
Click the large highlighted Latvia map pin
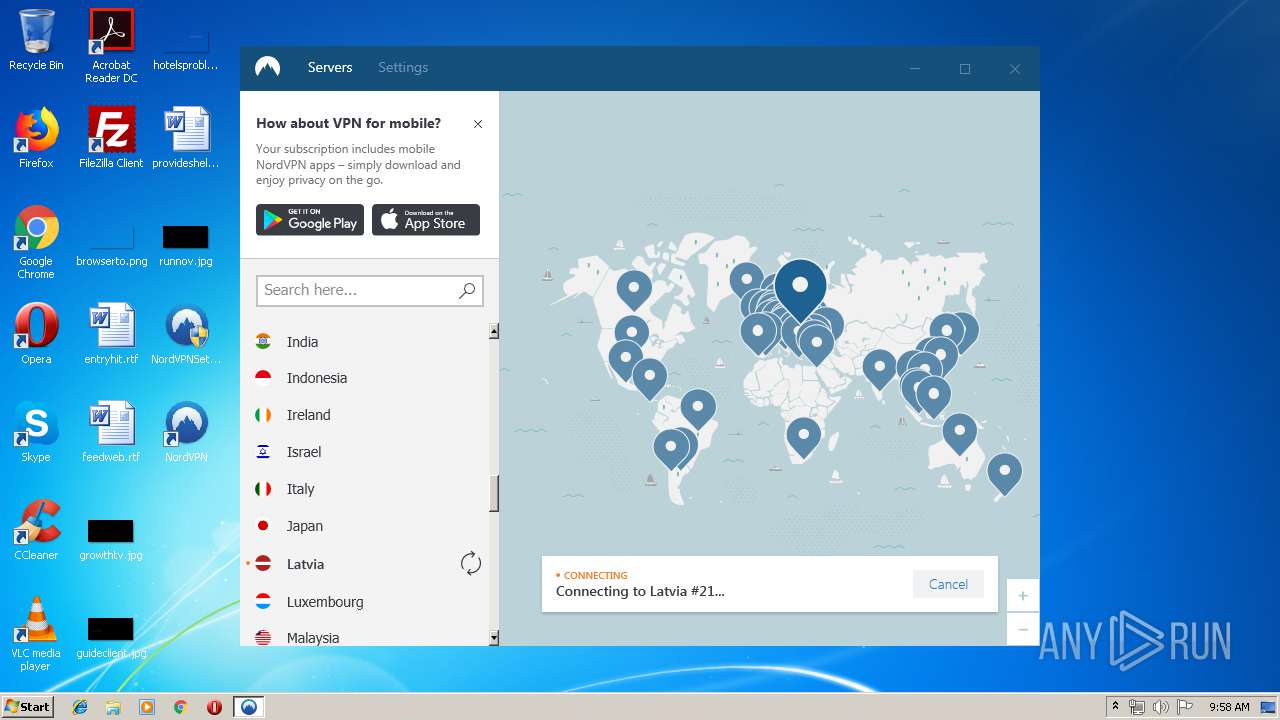[x=800, y=289]
